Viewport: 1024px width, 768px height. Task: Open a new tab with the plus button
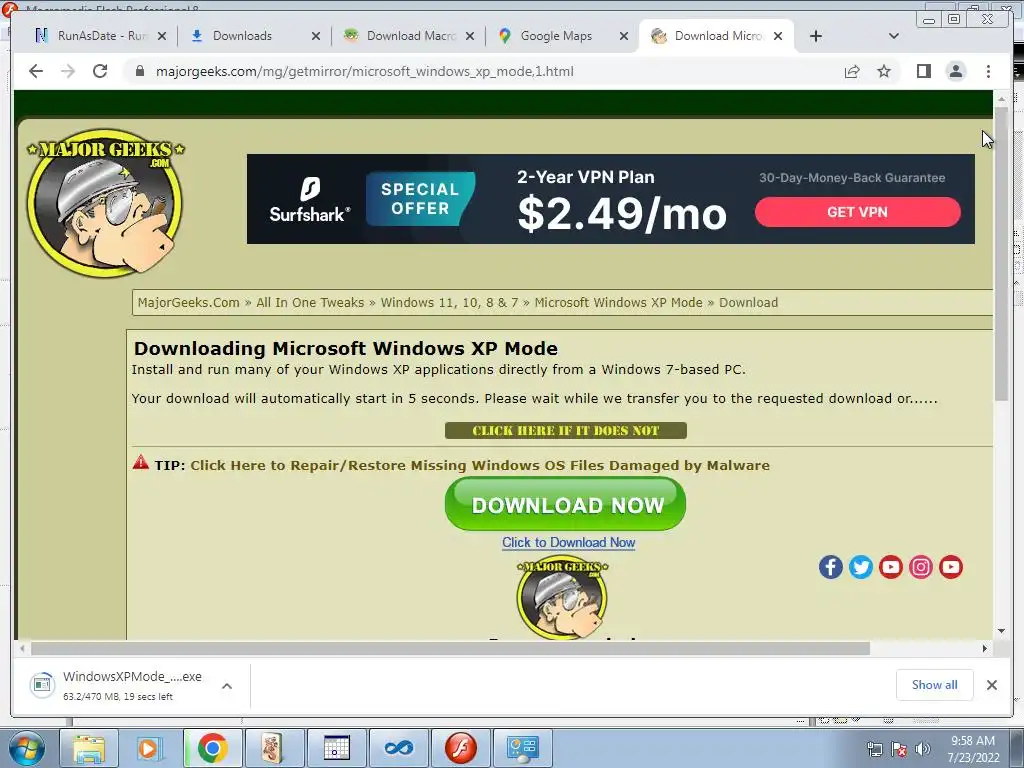(x=816, y=36)
